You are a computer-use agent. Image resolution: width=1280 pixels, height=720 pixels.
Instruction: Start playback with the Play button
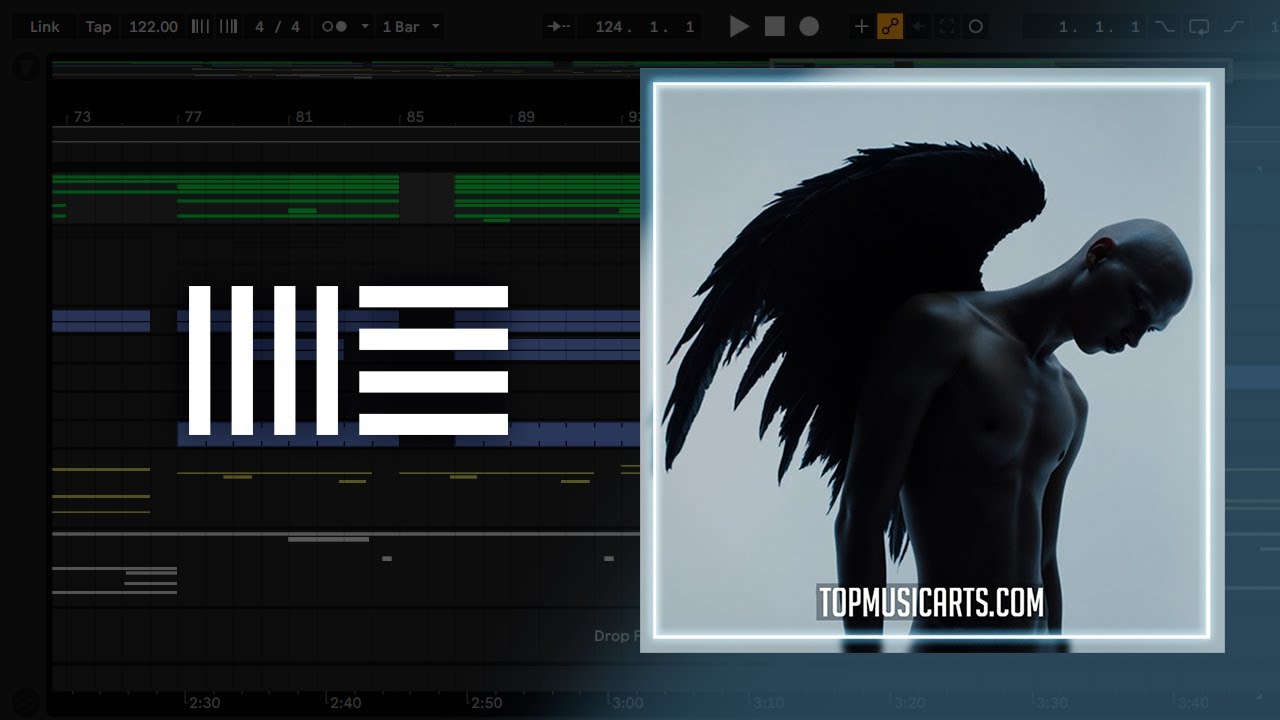[739, 27]
